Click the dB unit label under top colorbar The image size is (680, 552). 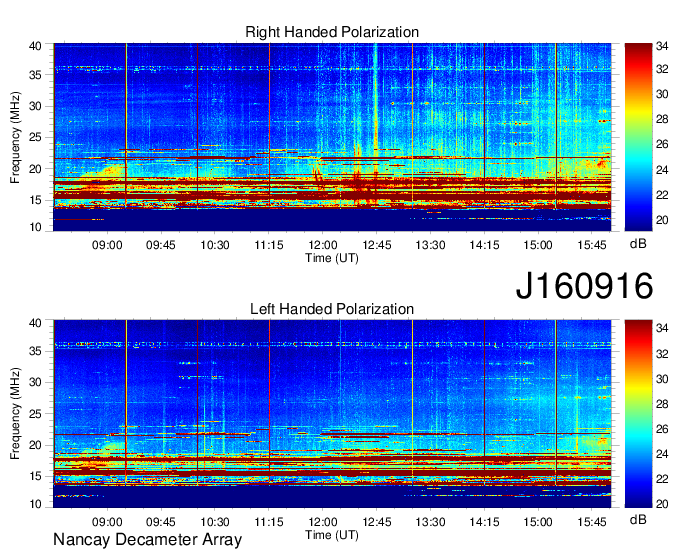pyautogui.click(x=638, y=244)
